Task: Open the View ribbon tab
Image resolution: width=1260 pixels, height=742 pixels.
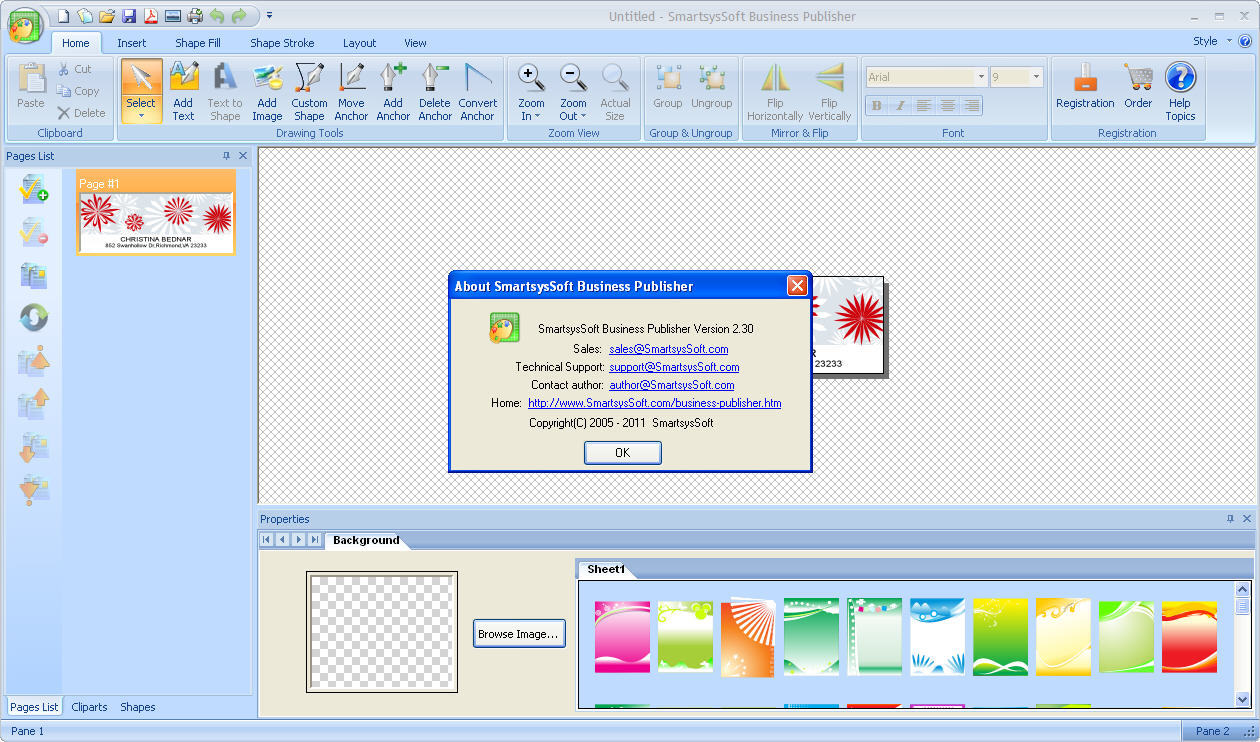Action: coord(415,43)
